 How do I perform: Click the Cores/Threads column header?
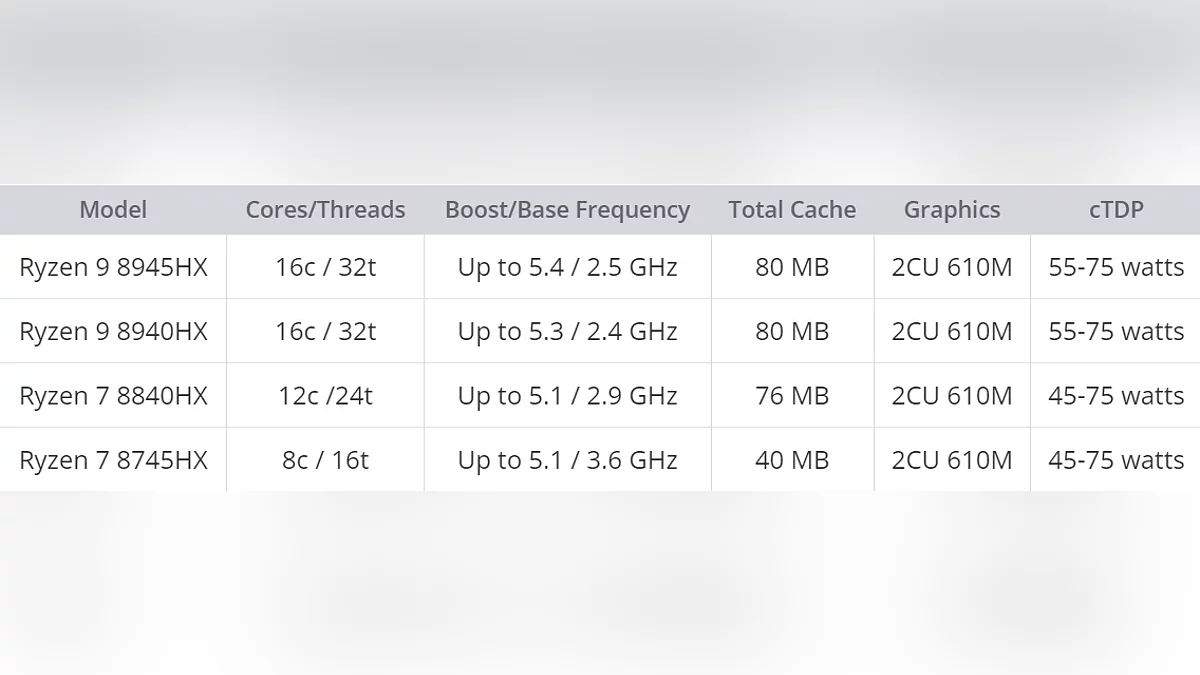click(325, 210)
